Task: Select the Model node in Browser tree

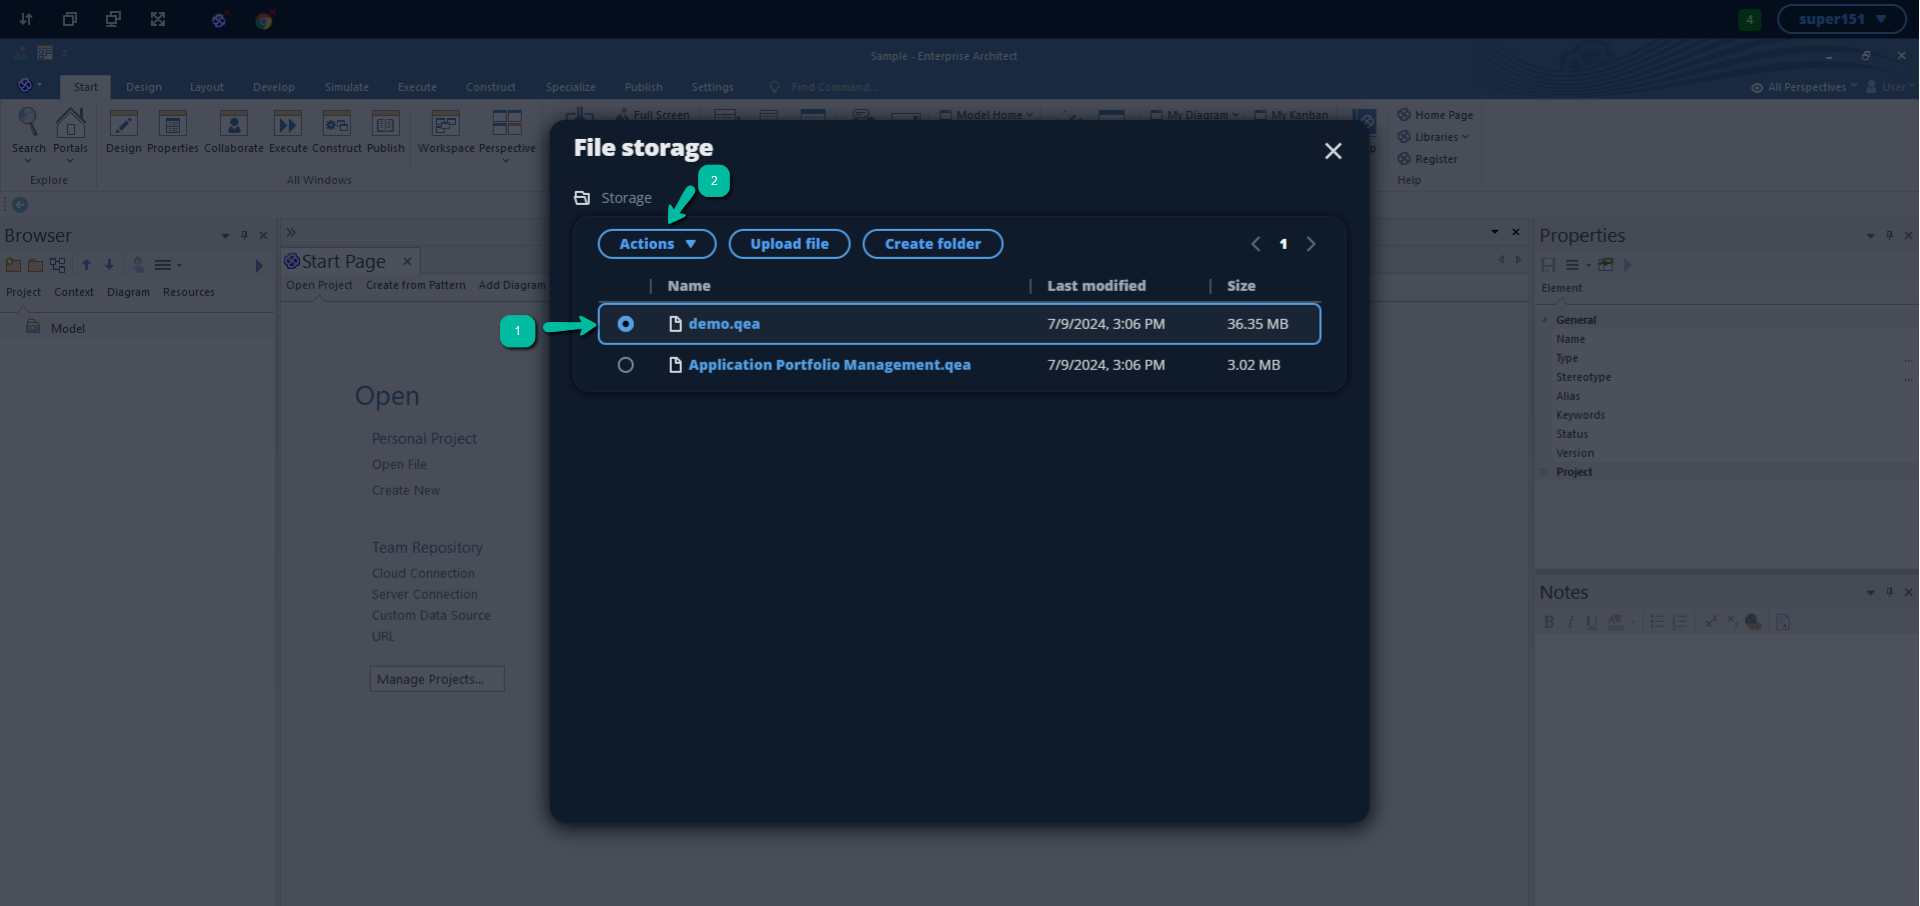Action: pyautogui.click(x=67, y=328)
